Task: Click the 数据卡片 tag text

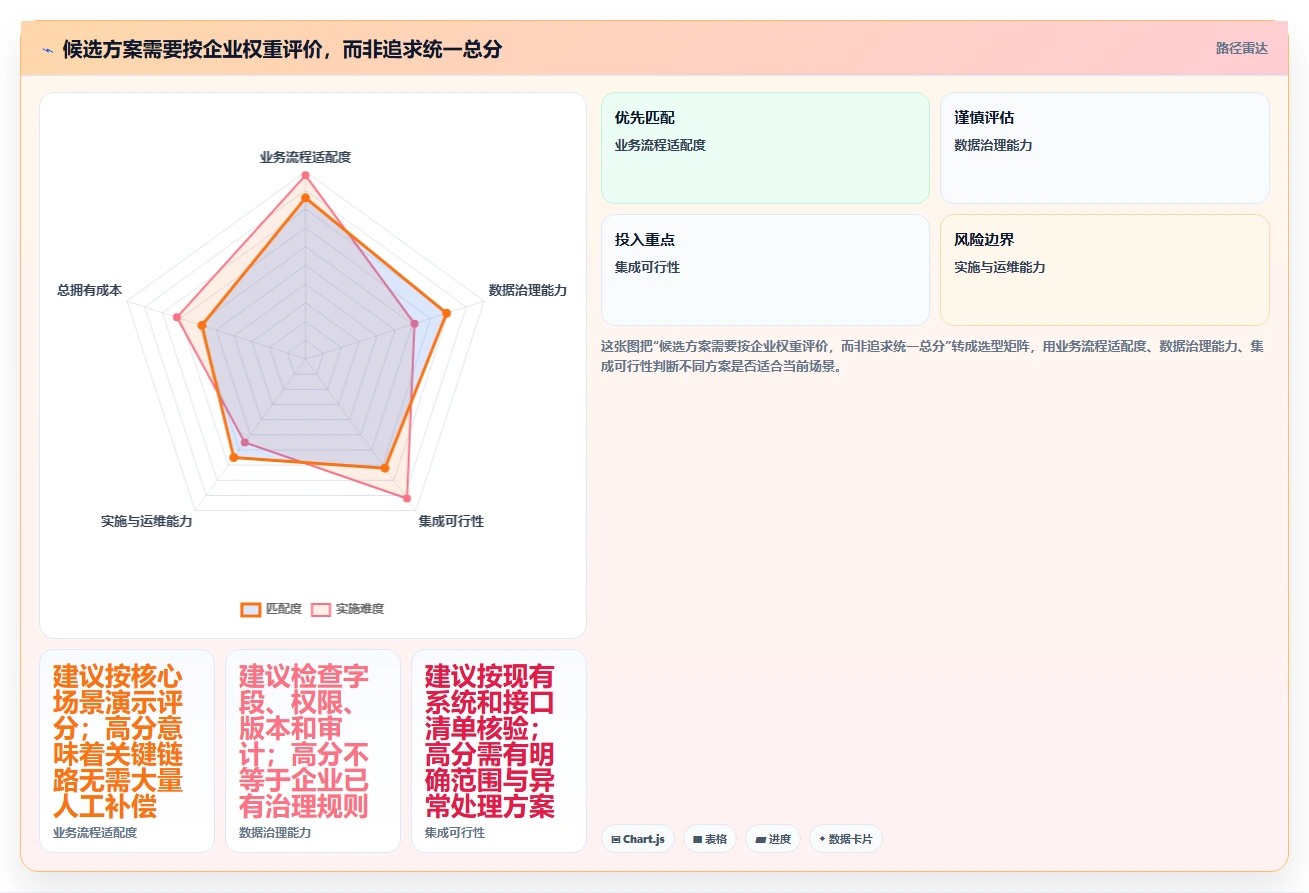Action: point(850,839)
